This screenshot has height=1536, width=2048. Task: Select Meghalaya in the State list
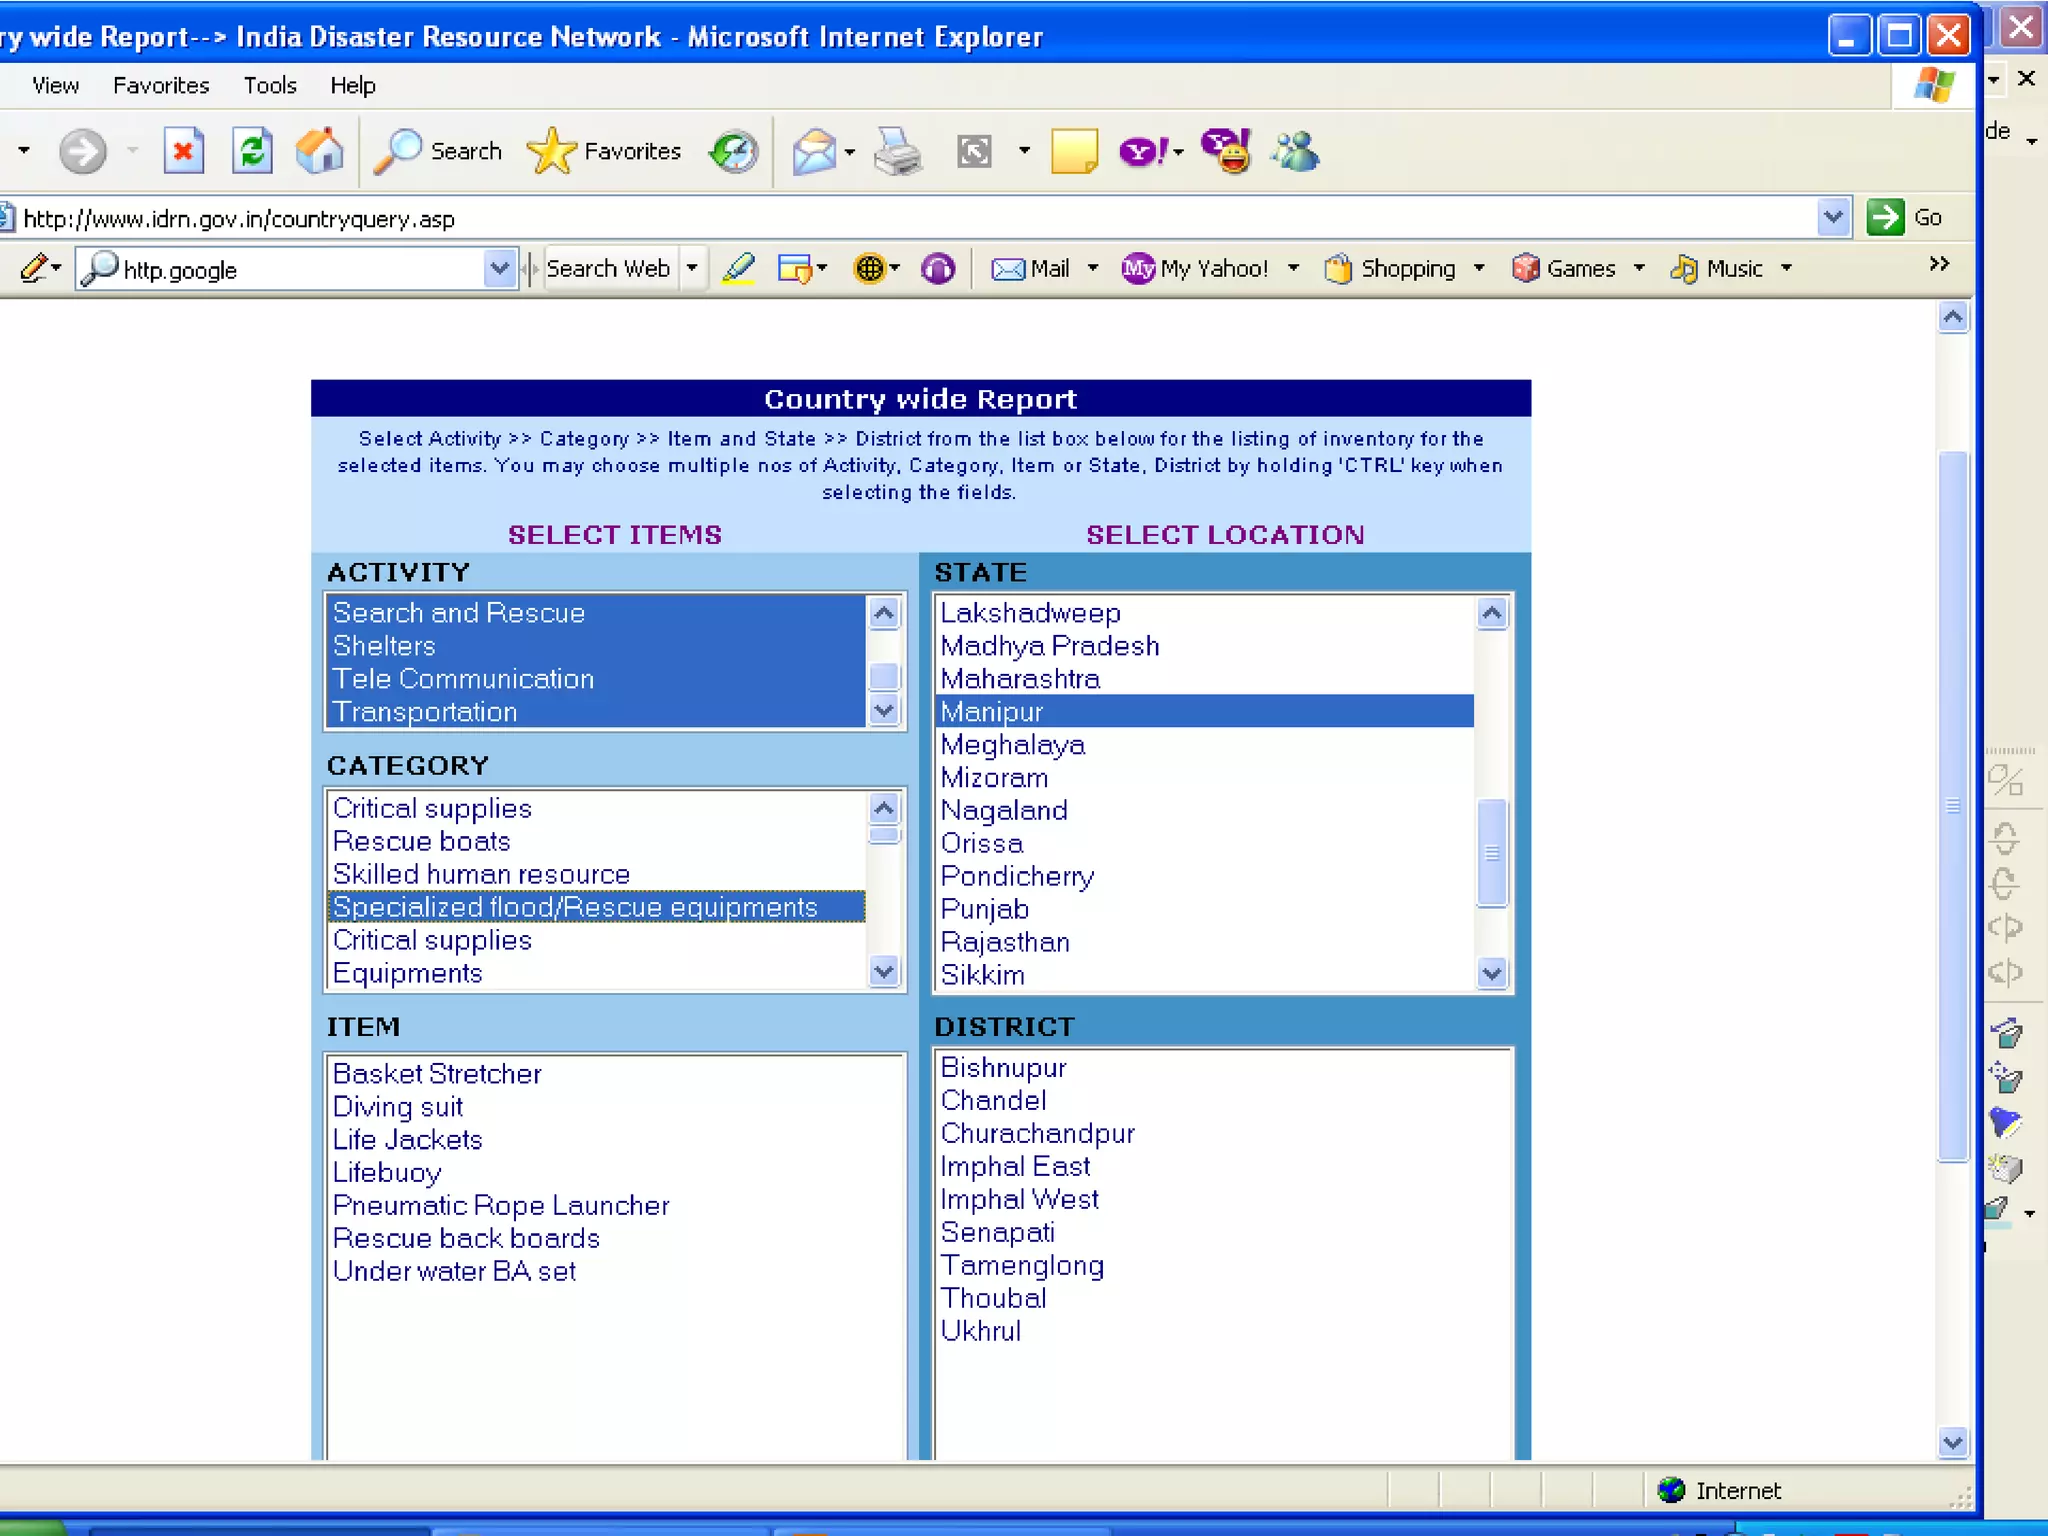tap(1012, 745)
